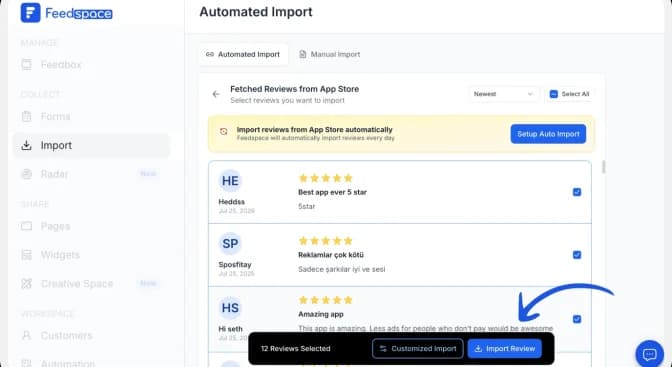
Task: Click the Forms clipboard icon
Action: pyautogui.click(x=27, y=117)
